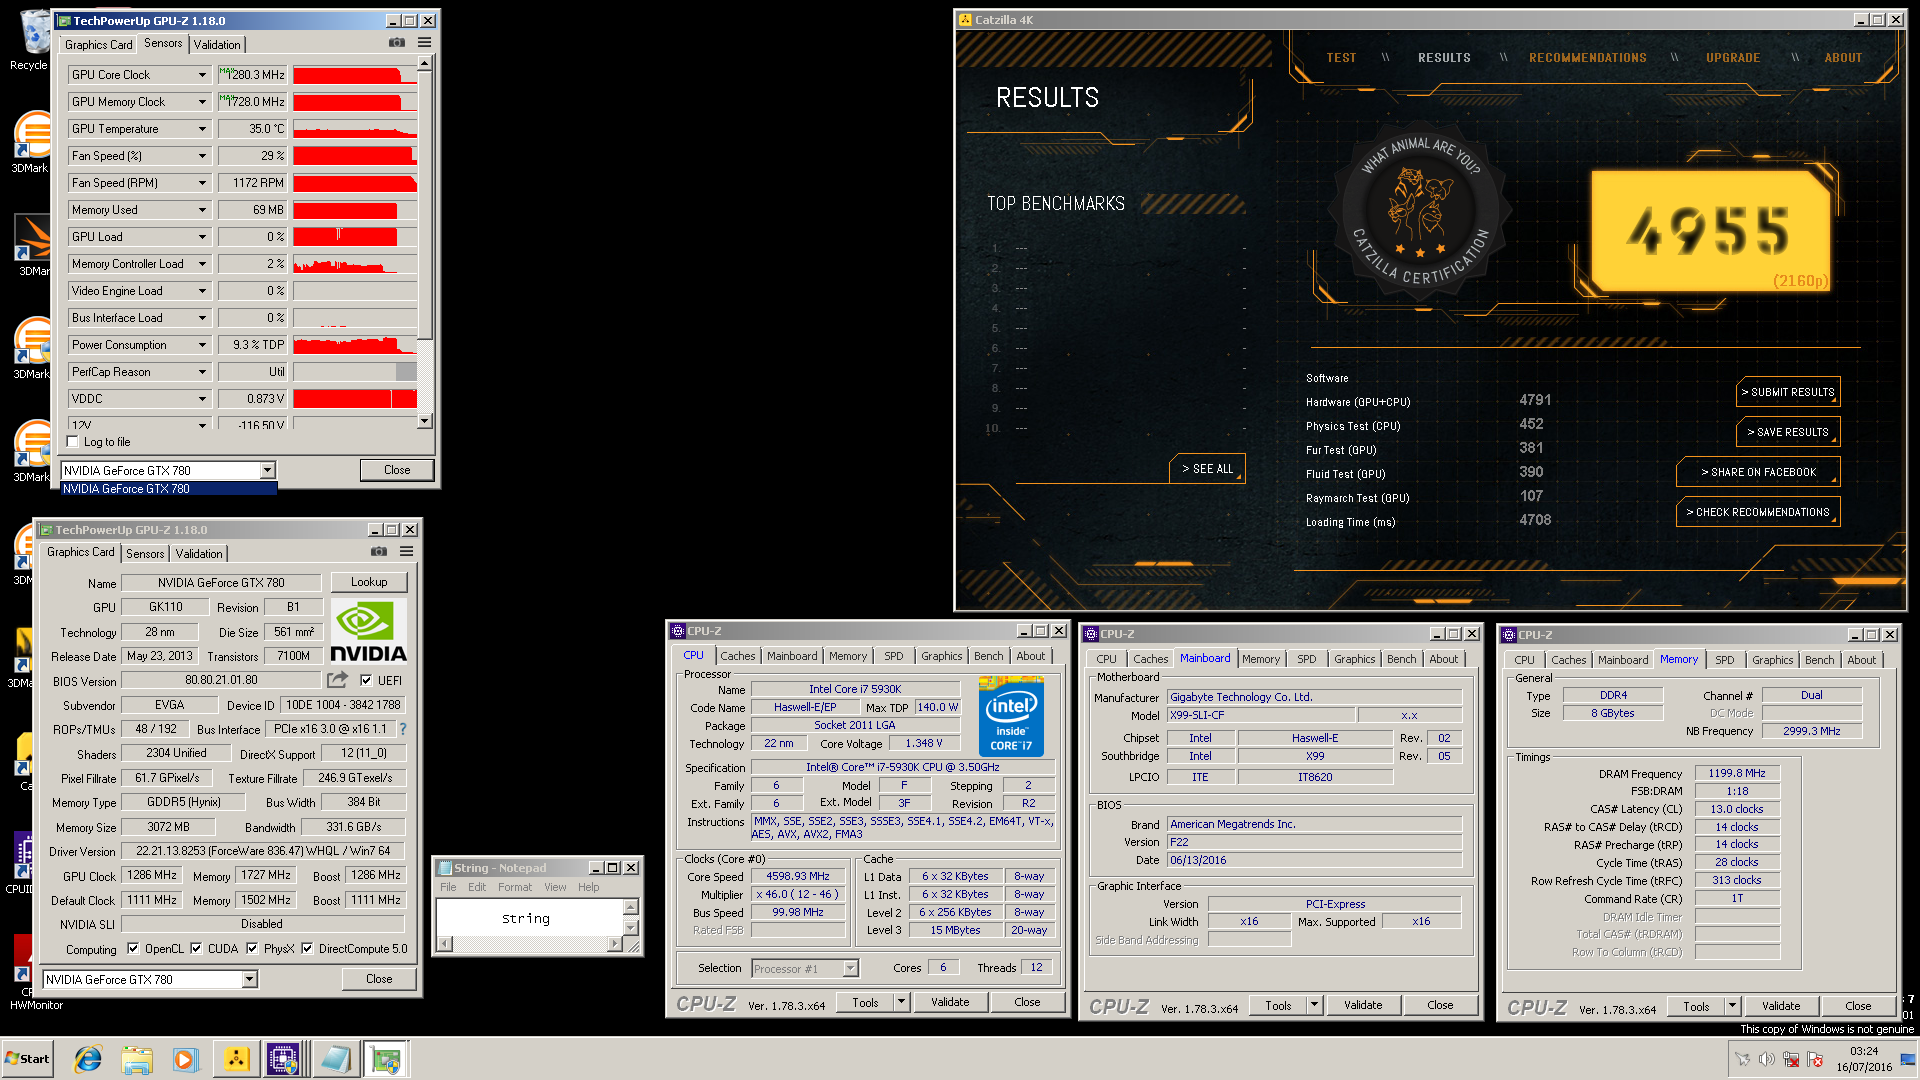
Task: Open Graphics tab in CPU-Z Memory window
Action: click(1772, 660)
